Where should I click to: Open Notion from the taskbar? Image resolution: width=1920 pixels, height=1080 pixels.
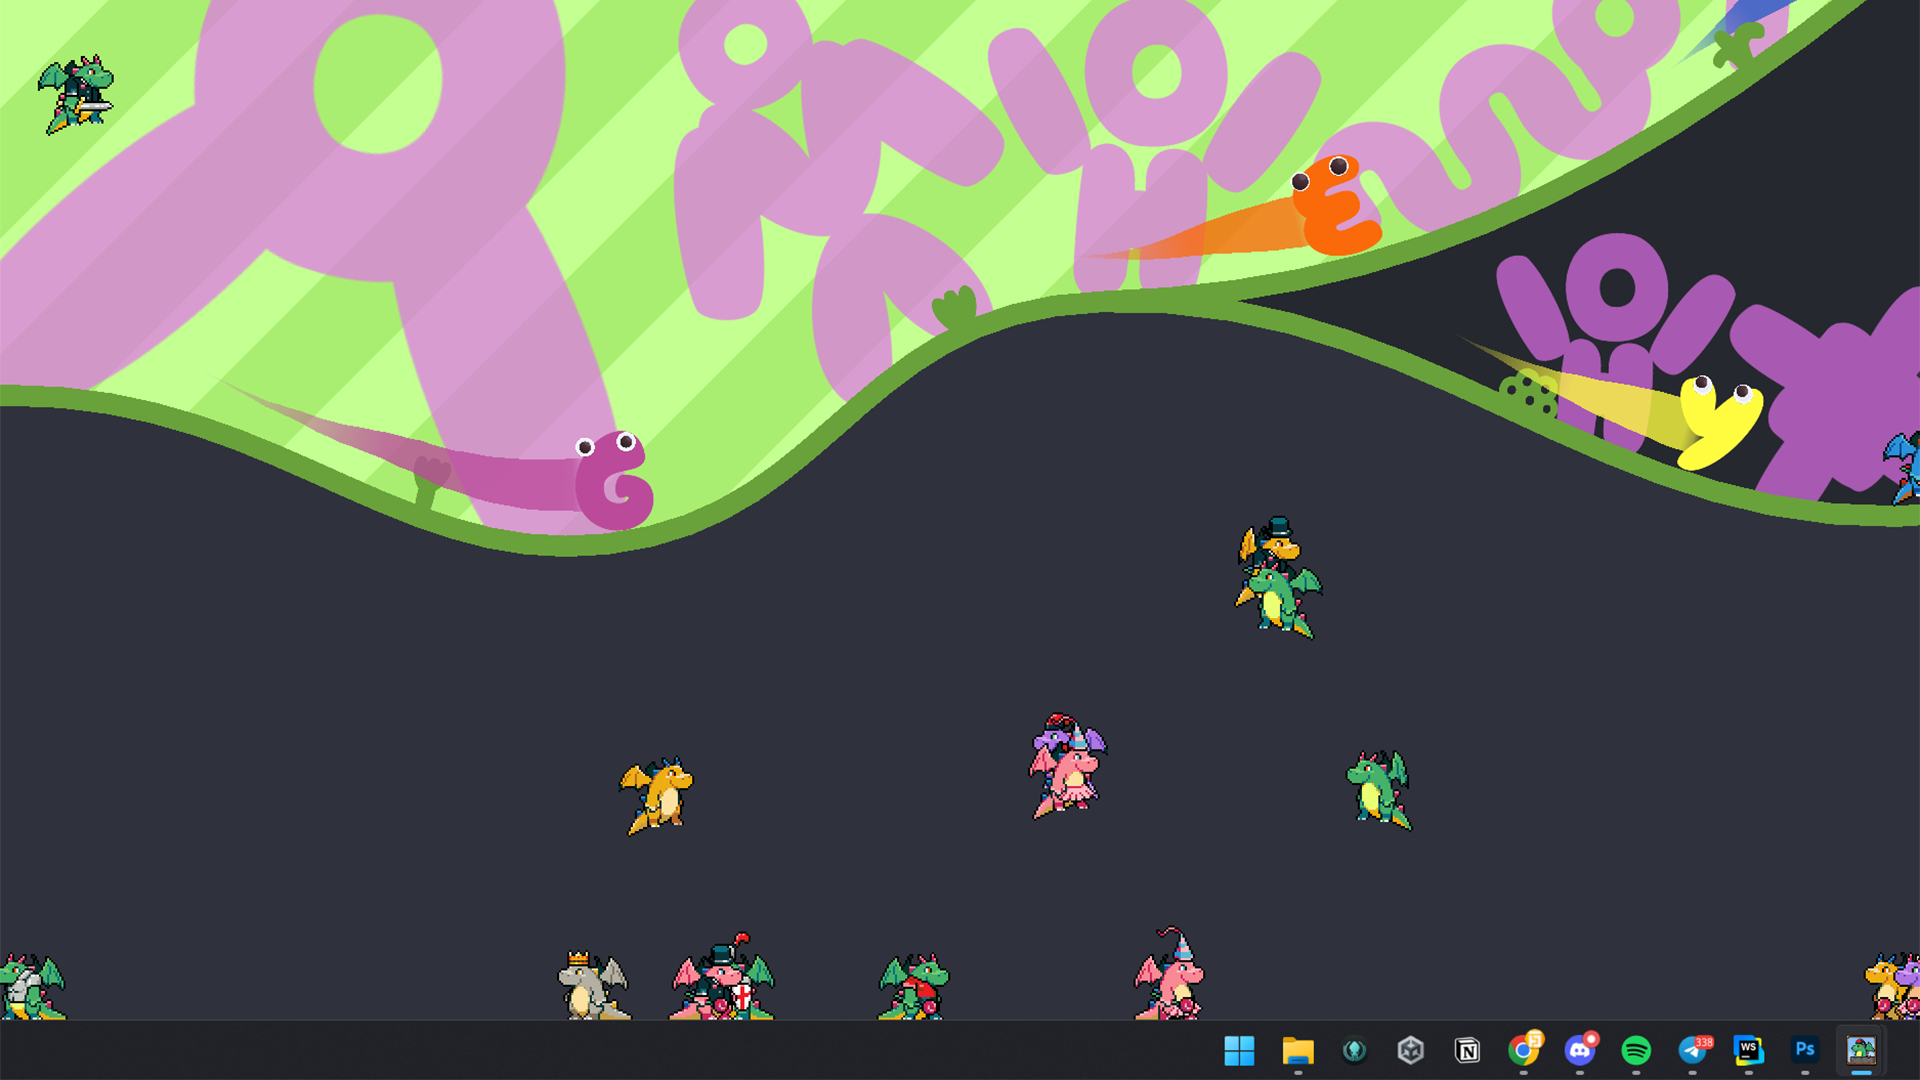pyautogui.click(x=1467, y=1050)
